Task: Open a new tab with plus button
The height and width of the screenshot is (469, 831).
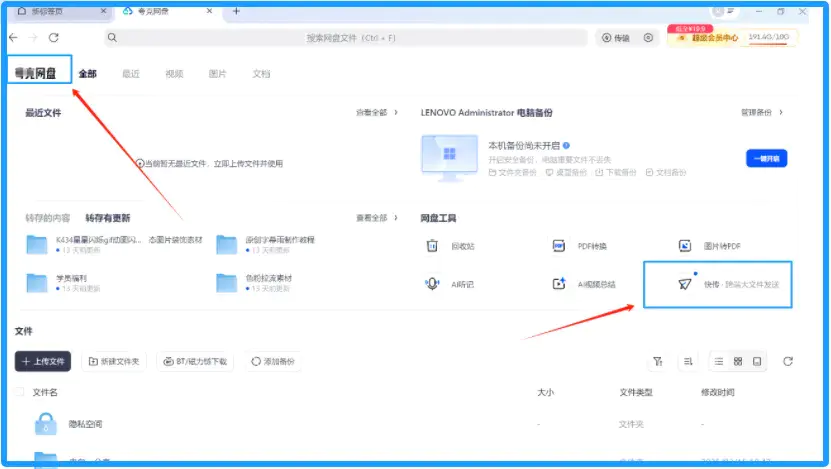Action: click(236, 11)
